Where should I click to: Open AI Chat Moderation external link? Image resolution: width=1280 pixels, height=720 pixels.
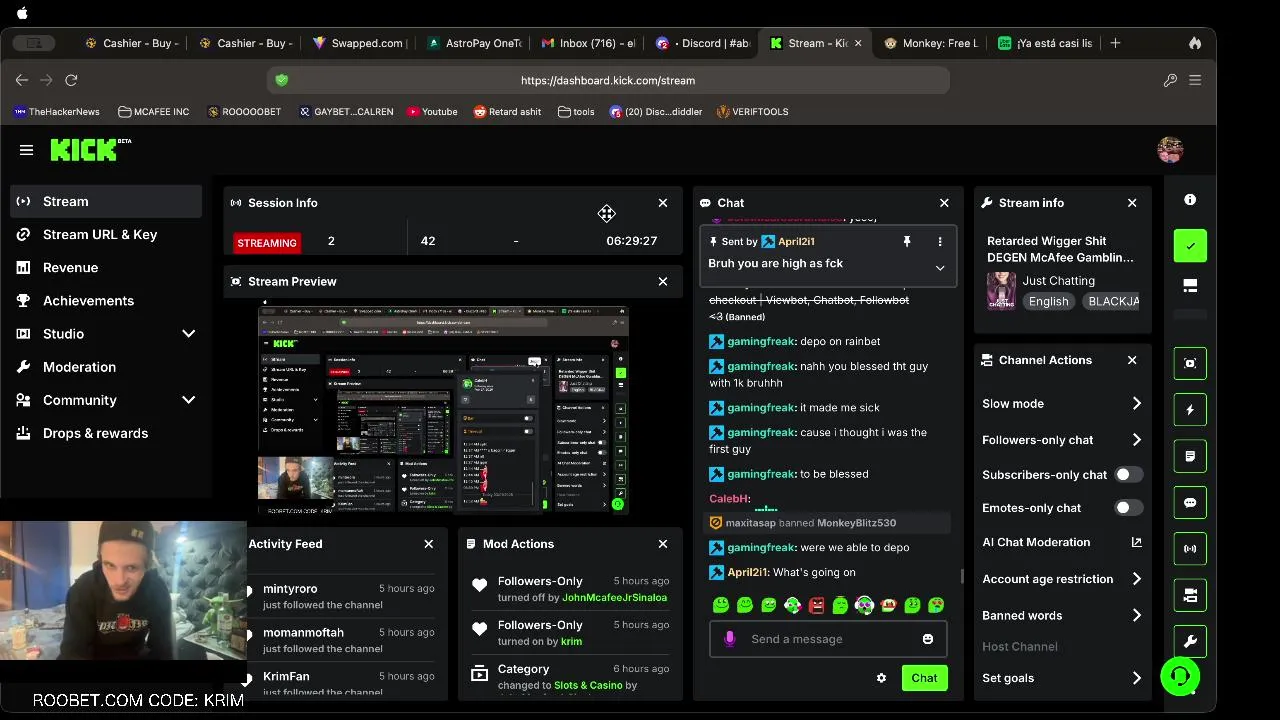(1136, 542)
